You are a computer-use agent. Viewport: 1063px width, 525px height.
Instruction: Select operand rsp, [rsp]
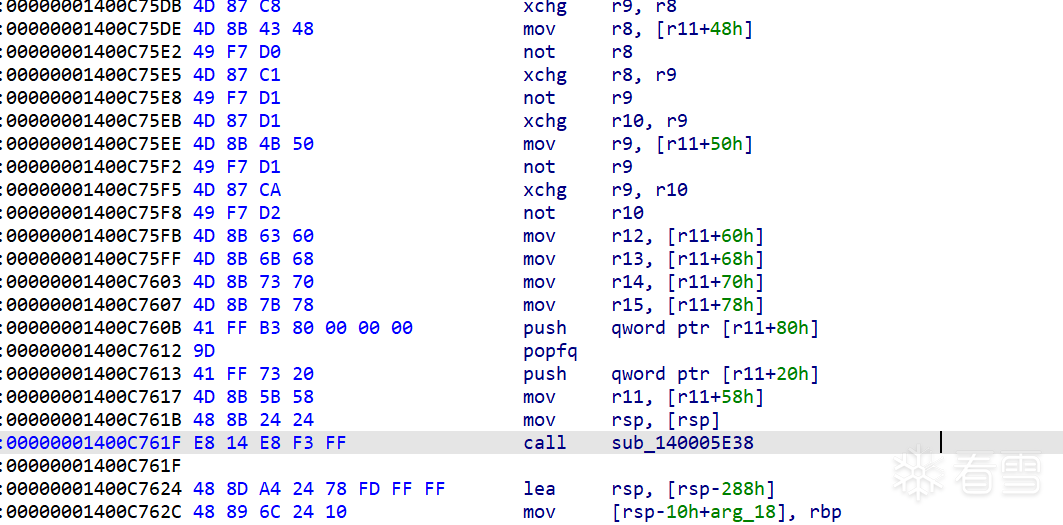point(665,420)
